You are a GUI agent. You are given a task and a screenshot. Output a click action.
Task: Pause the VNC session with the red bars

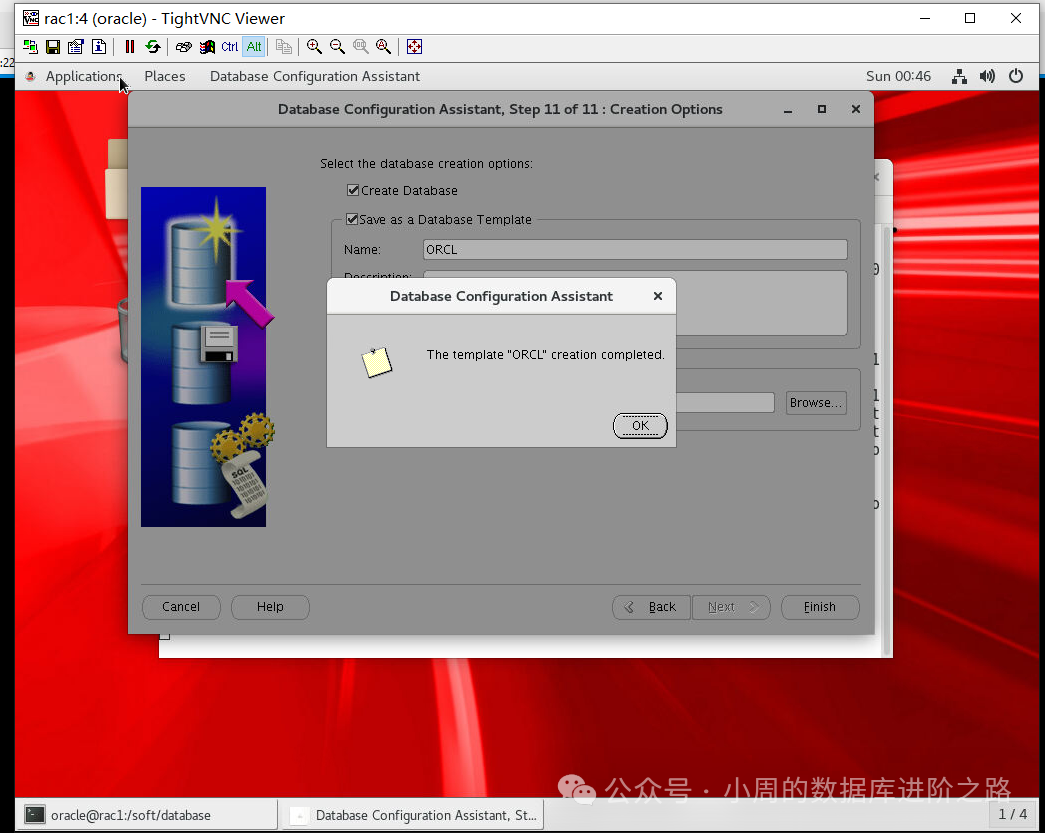(129, 47)
